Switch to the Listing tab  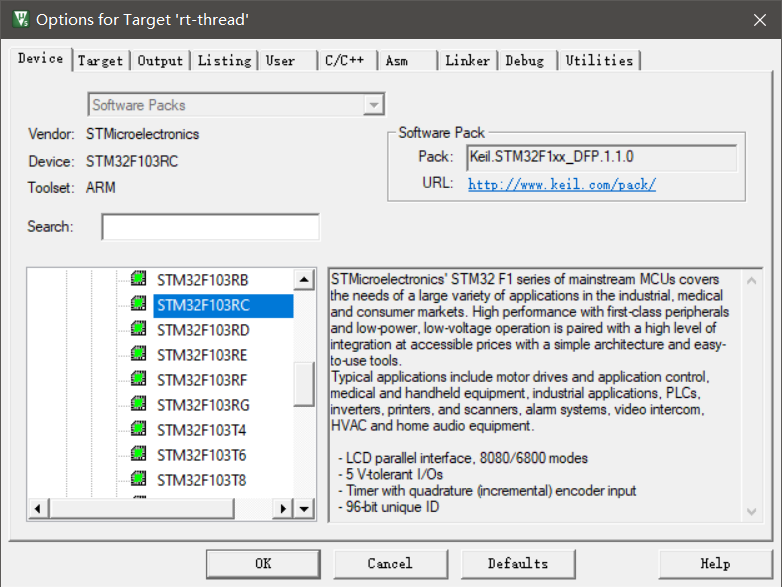pos(224,61)
